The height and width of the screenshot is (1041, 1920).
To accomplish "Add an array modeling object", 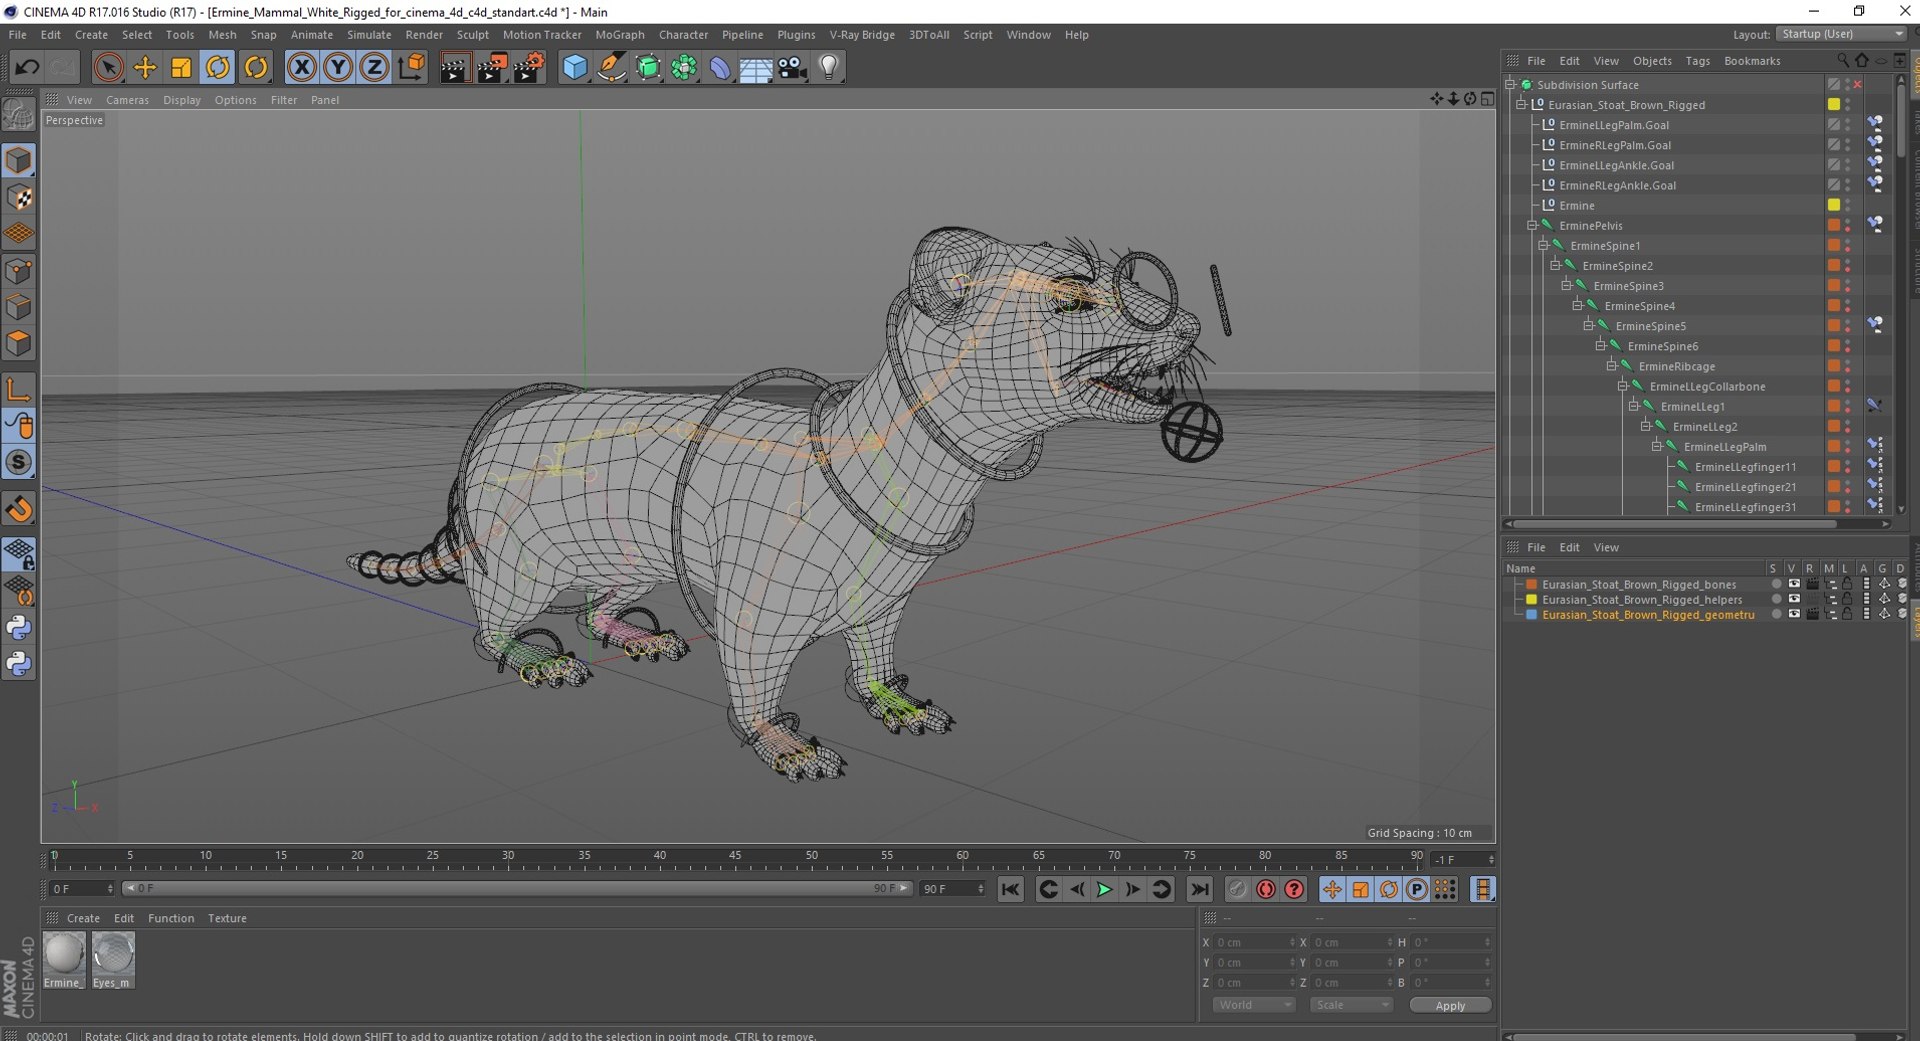I will [684, 67].
